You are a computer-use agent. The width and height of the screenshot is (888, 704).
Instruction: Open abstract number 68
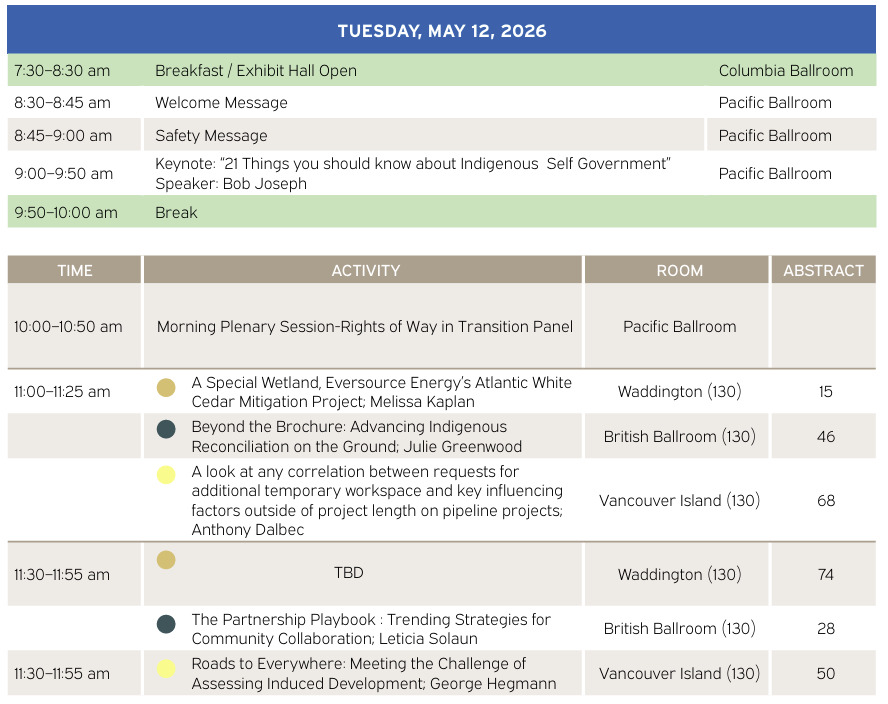[x=825, y=501]
